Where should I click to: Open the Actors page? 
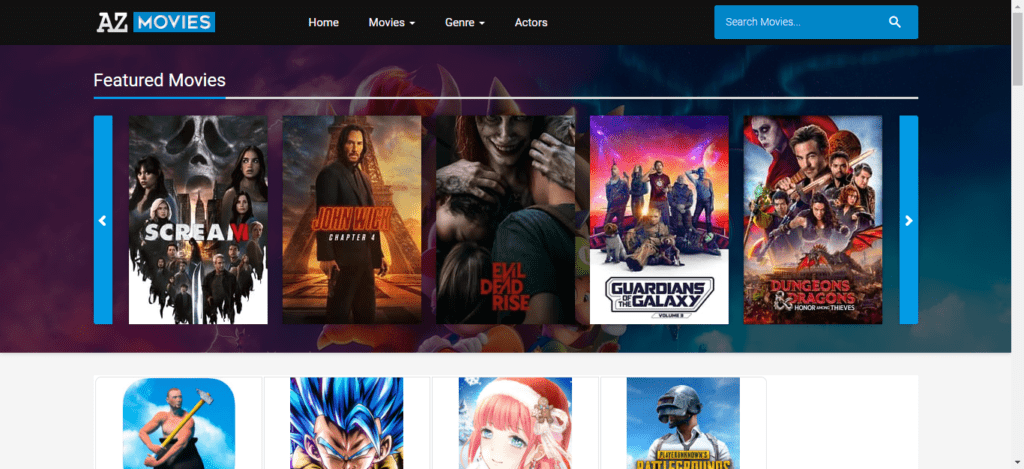531,22
